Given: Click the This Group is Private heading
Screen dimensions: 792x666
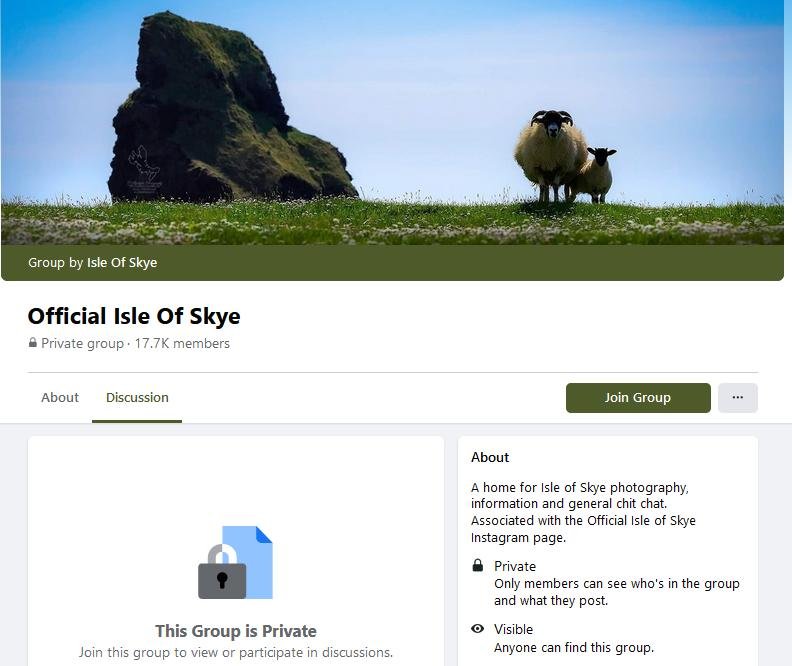Looking at the screenshot, I should pyautogui.click(x=236, y=631).
